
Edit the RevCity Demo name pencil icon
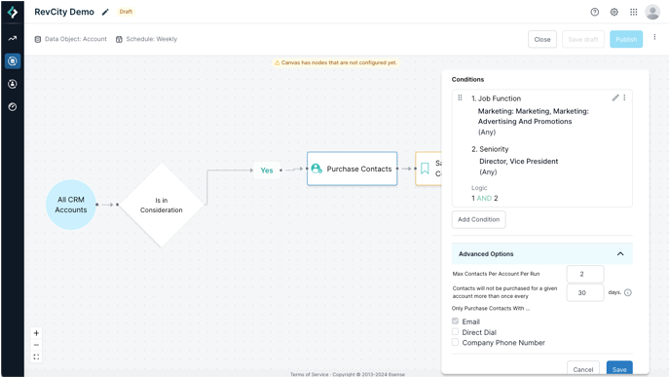(x=105, y=12)
